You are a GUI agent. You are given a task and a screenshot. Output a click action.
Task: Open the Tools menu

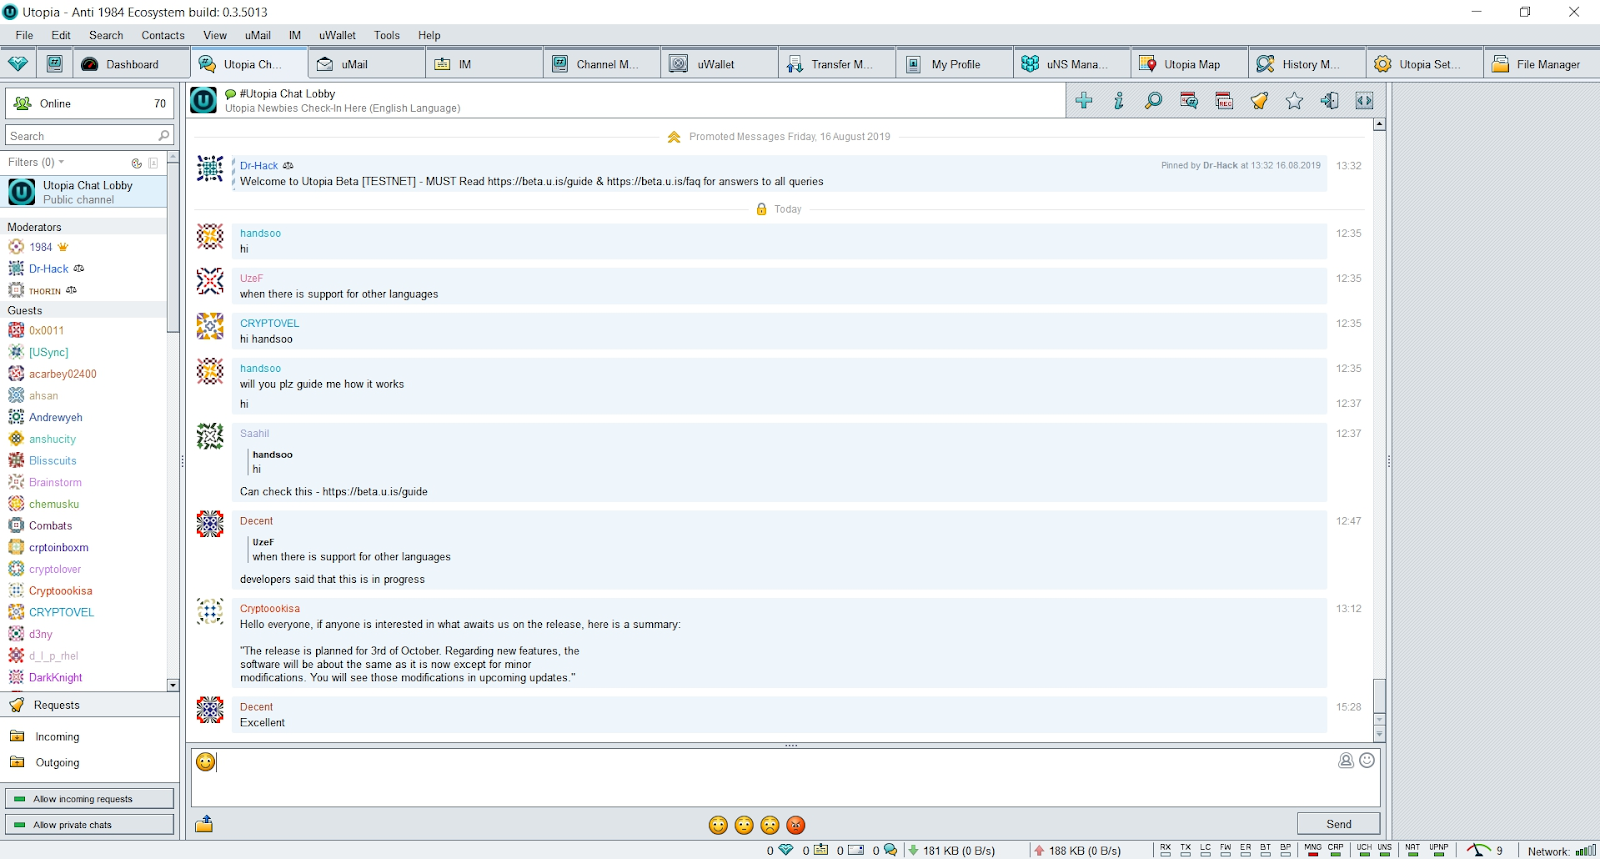point(387,35)
